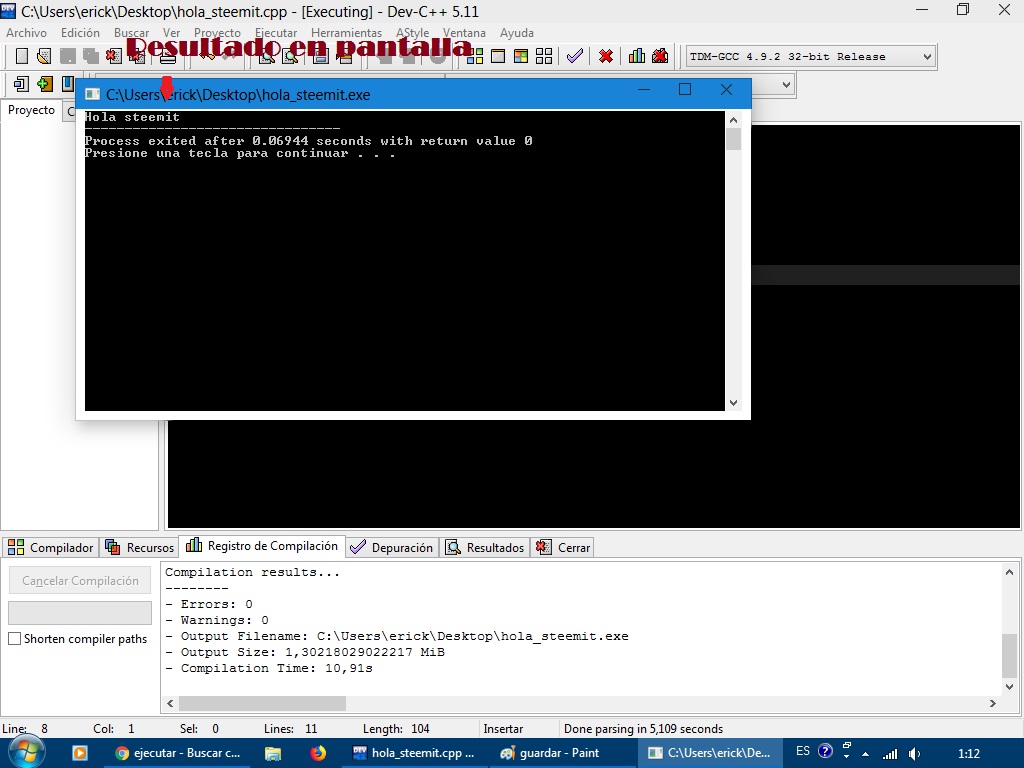
Task: Click console window scroll down arrow
Action: coord(733,403)
